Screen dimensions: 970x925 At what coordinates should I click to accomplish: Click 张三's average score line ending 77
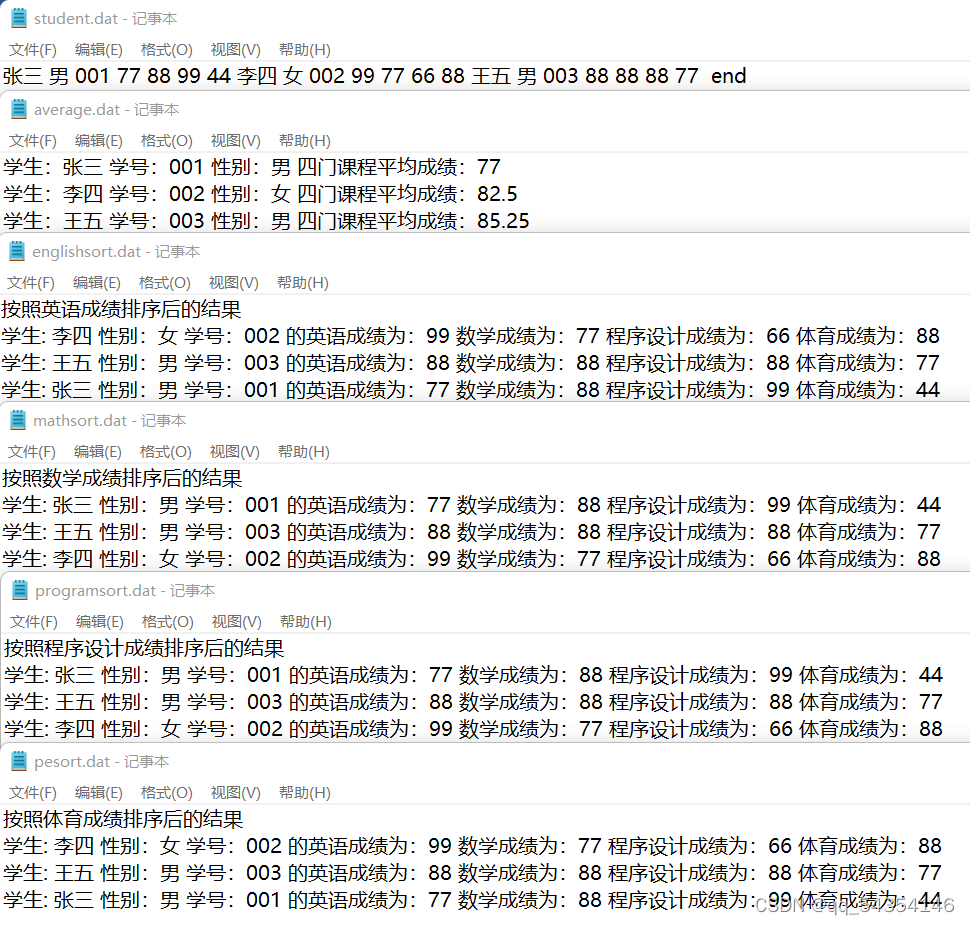pos(252,167)
